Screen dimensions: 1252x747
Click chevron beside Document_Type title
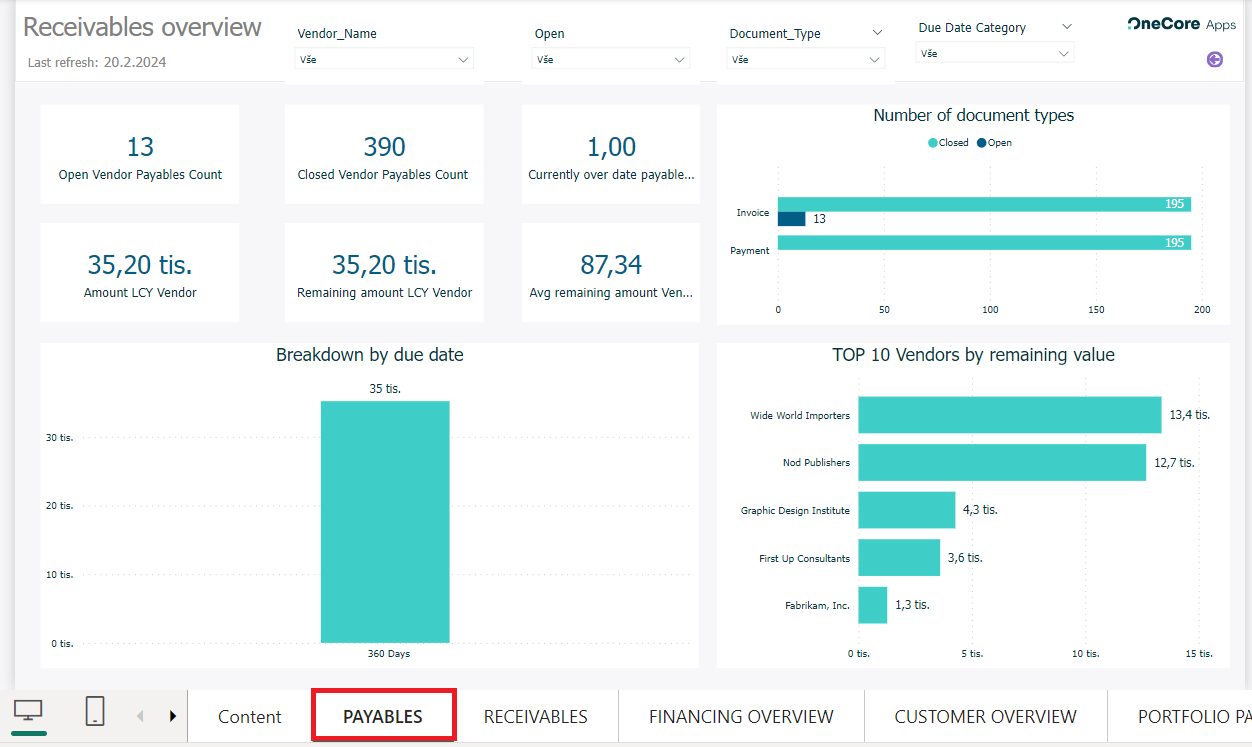(x=877, y=33)
